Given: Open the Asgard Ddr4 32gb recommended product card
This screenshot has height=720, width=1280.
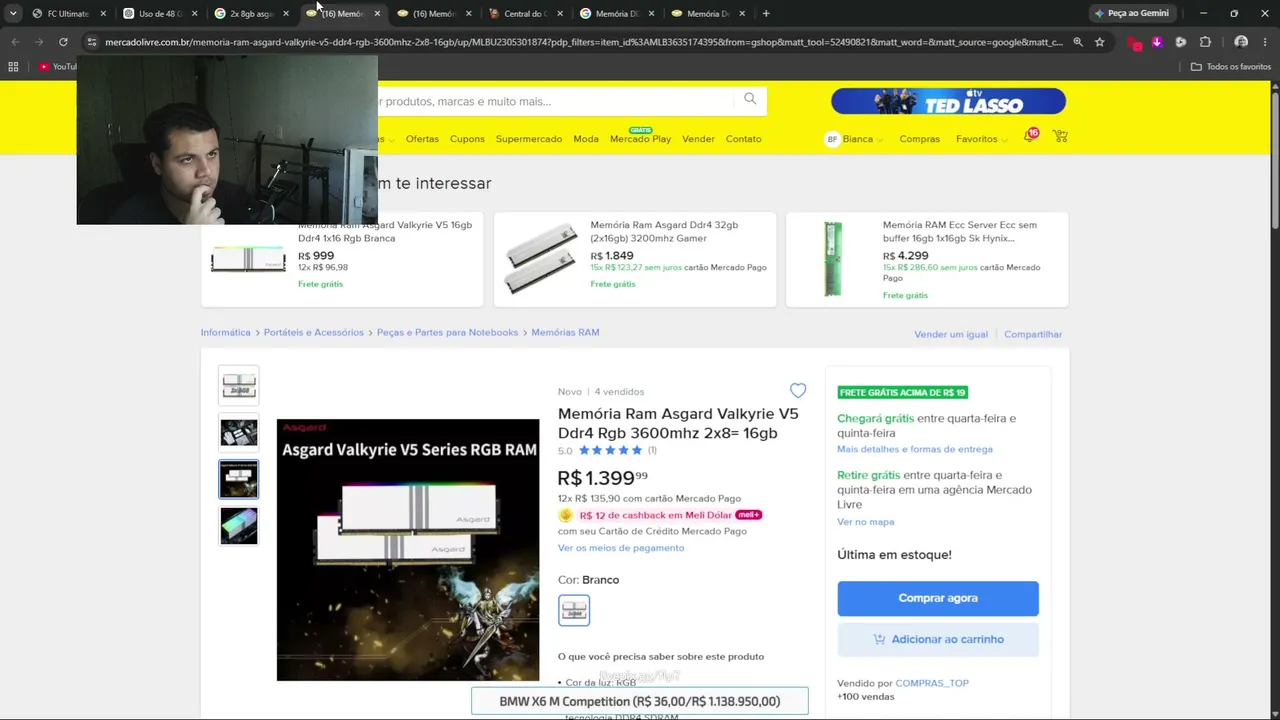Looking at the screenshot, I should pos(635,259).
